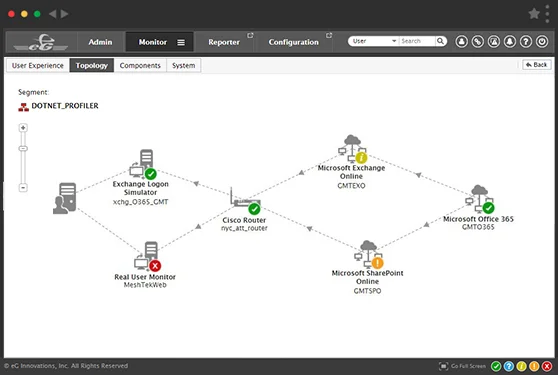Click the red critical status footer icon
The image size is (558, 375).
[x=547, y=366]
